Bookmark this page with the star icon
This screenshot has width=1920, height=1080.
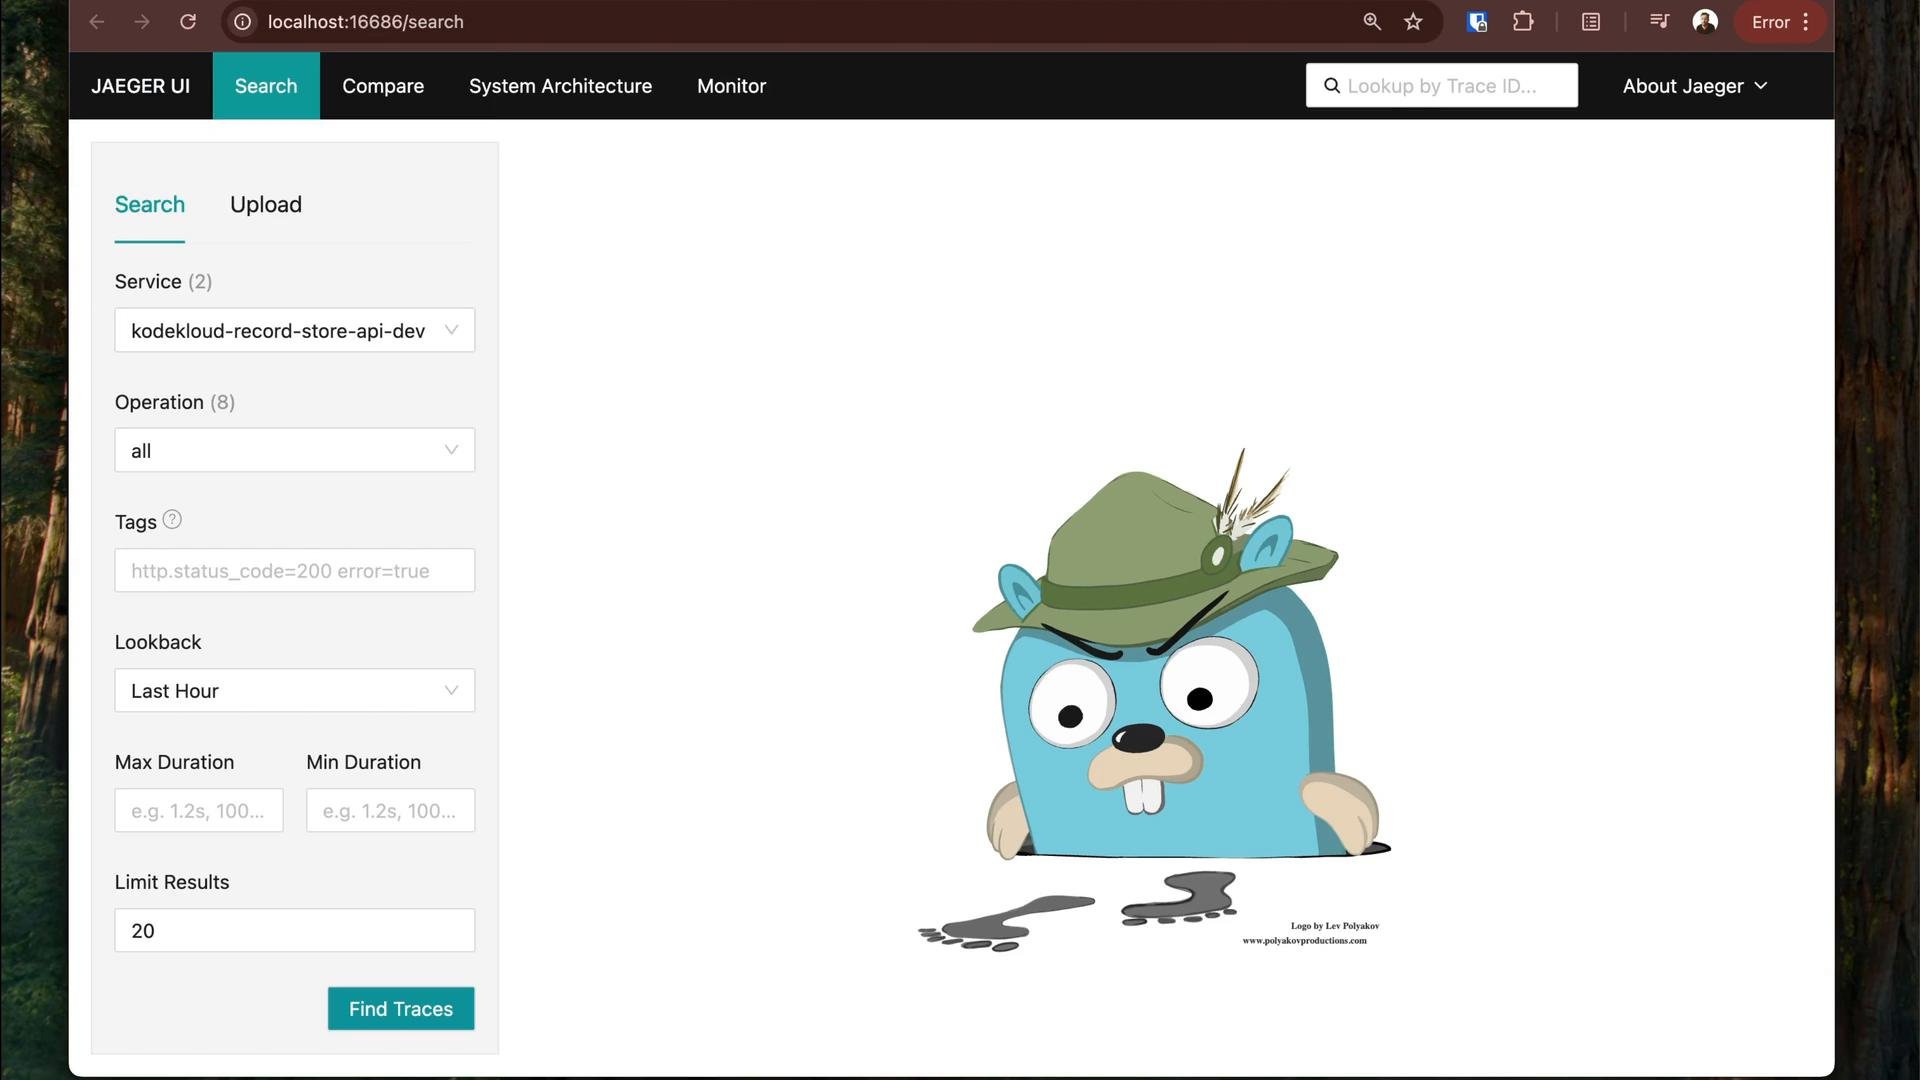pyautogui.click(x=1413, y=22)
